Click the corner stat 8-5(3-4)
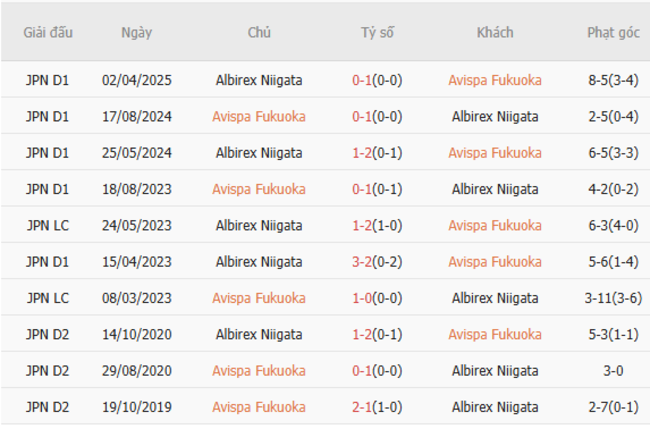The image size is (650, 429). (x=613, y=80)
